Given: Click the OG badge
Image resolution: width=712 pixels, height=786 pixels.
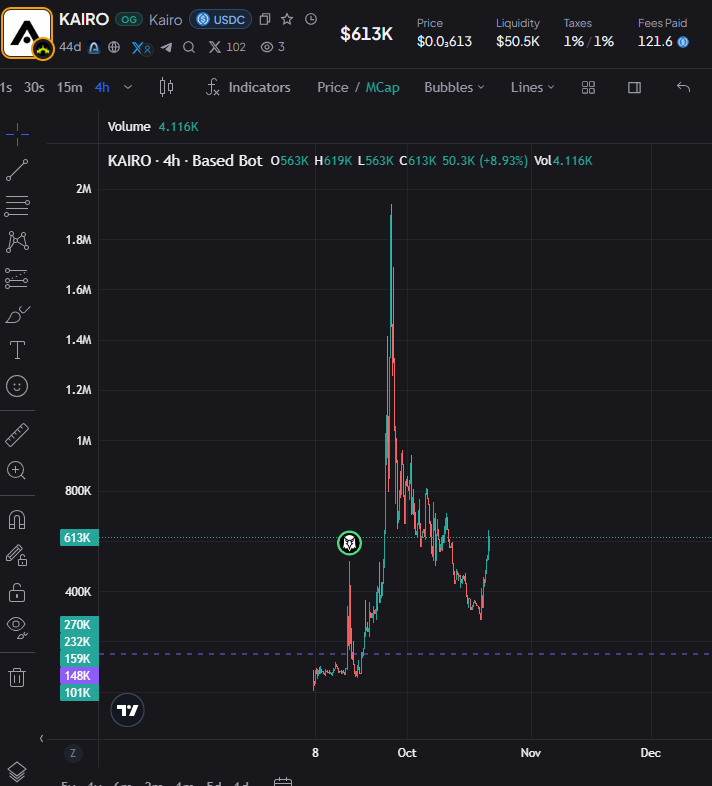Looking at the screenshot, I should coord(129,20).
